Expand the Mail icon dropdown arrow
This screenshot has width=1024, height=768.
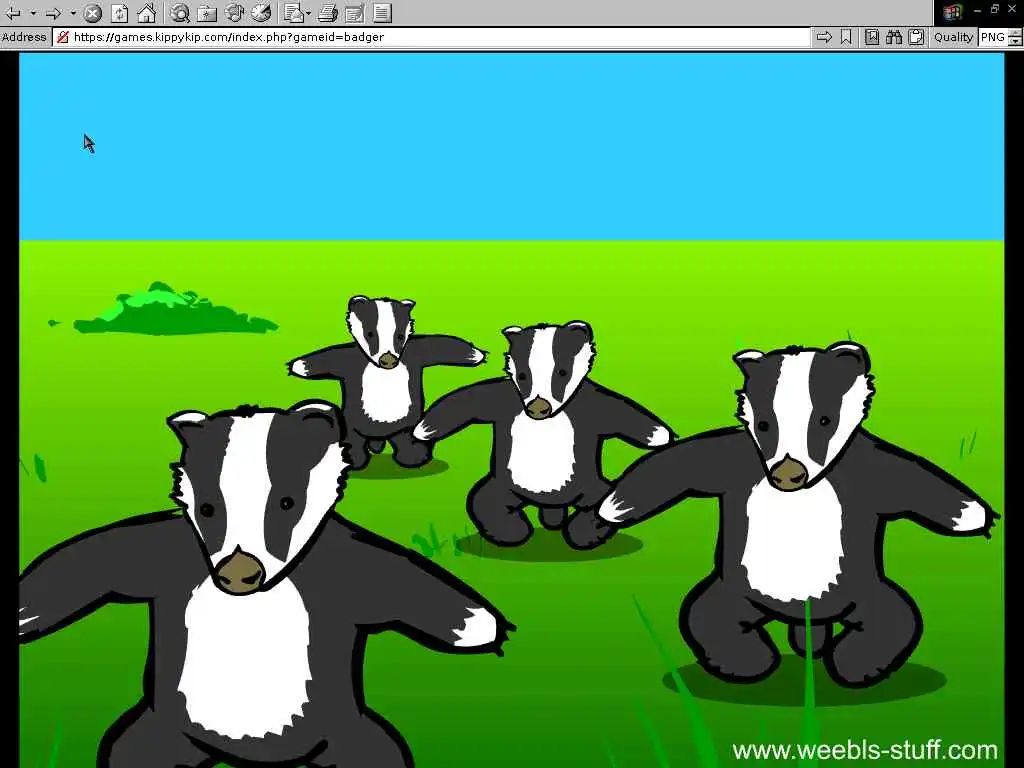308,12
